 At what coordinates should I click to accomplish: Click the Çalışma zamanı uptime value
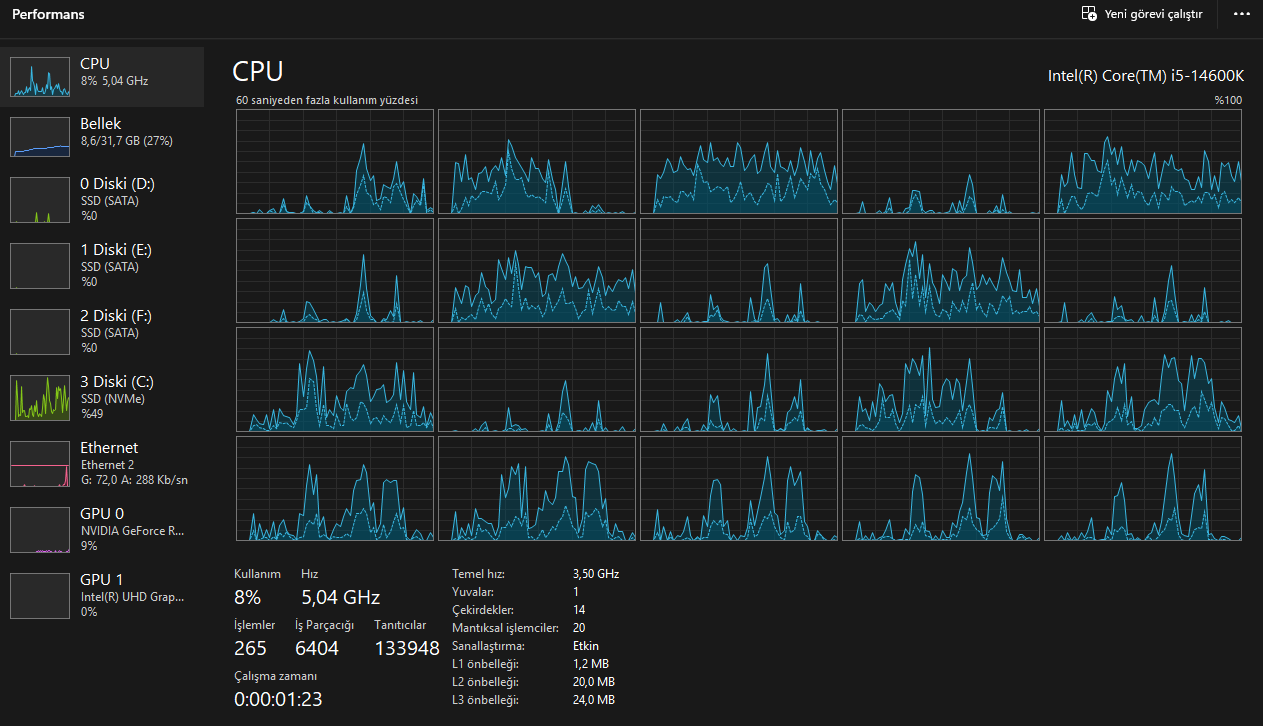pos(278,699)
